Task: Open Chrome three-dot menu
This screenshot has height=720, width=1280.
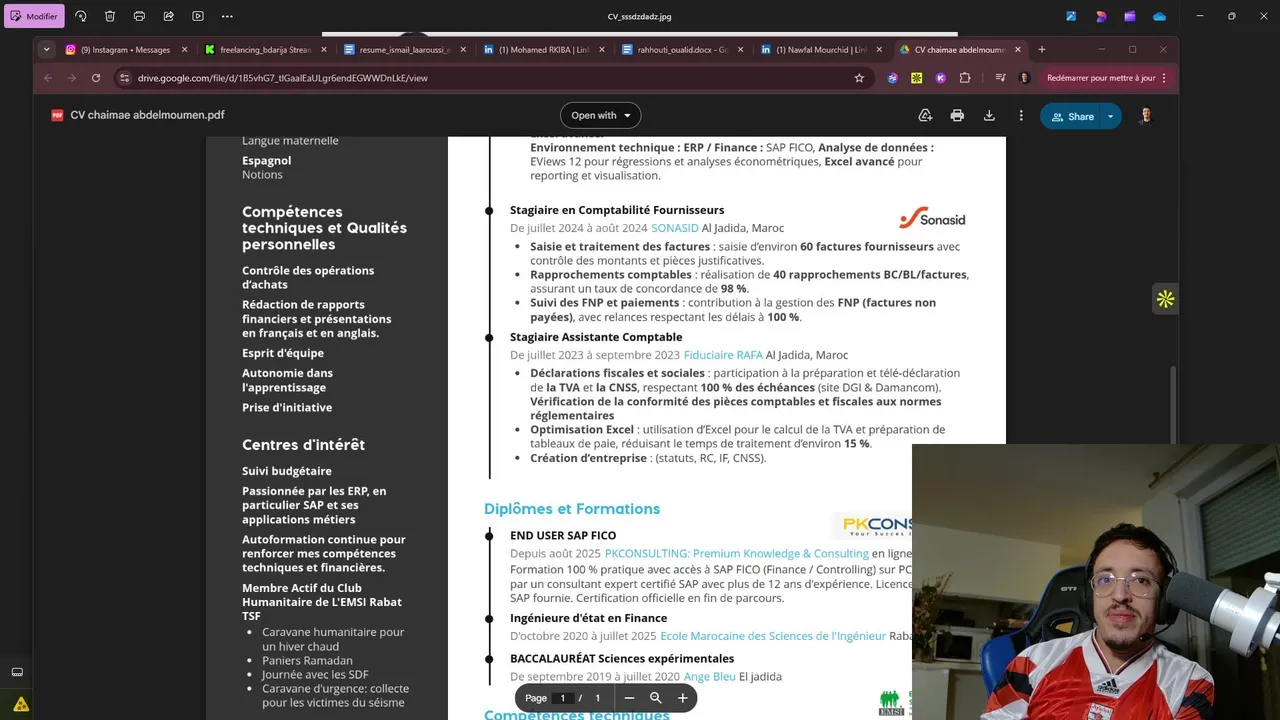Action: [1164, 77]
